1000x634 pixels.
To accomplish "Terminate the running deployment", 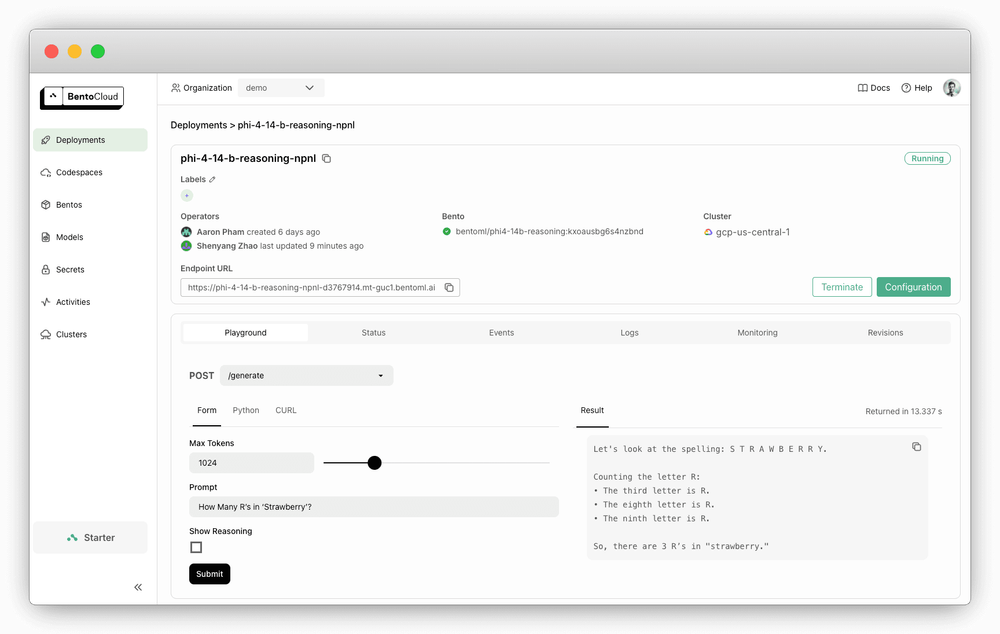I will point(841,286).
